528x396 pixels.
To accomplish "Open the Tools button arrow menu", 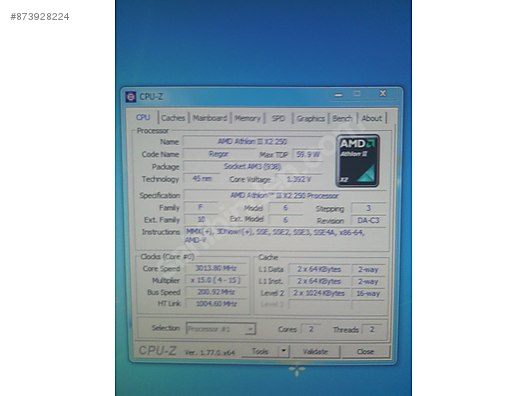I will click(284, 351).
